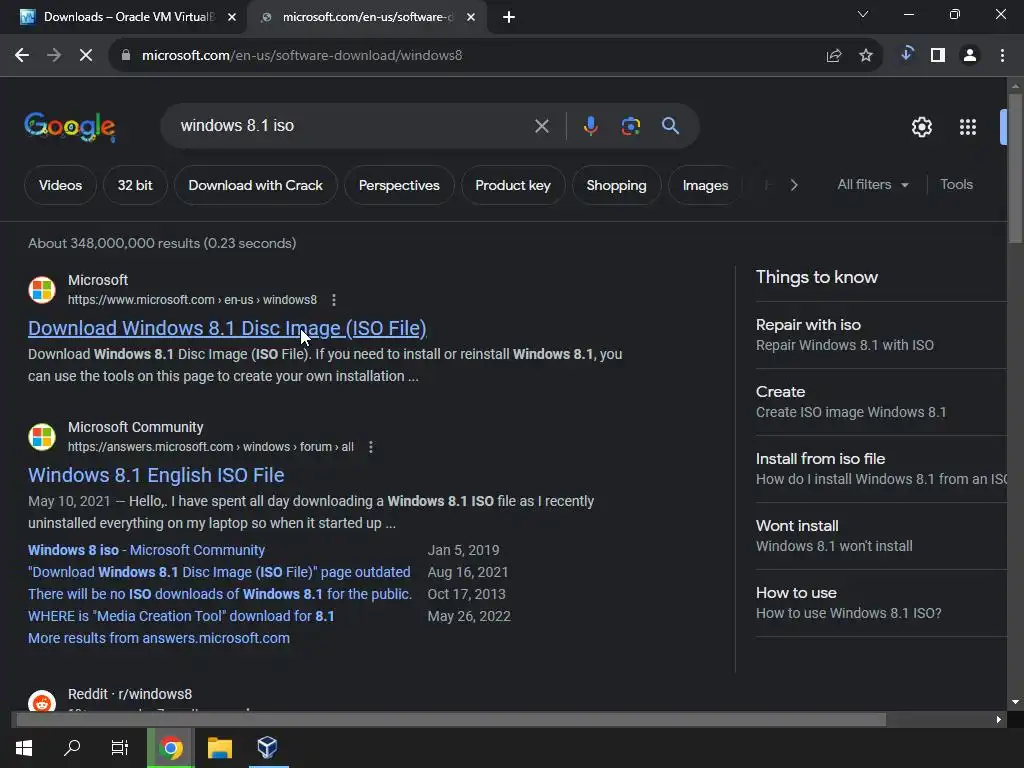Search by image with Google Lens icon

(x=631, y=126)
